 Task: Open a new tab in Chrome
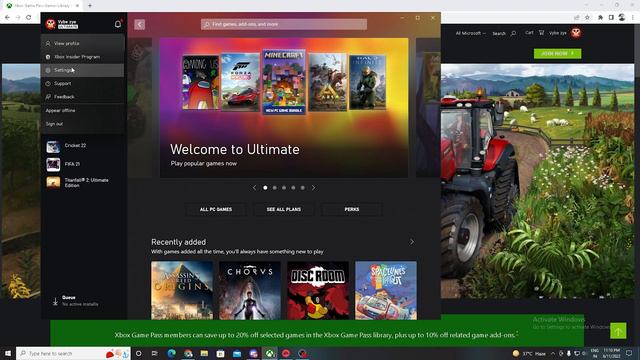point(90,6)
